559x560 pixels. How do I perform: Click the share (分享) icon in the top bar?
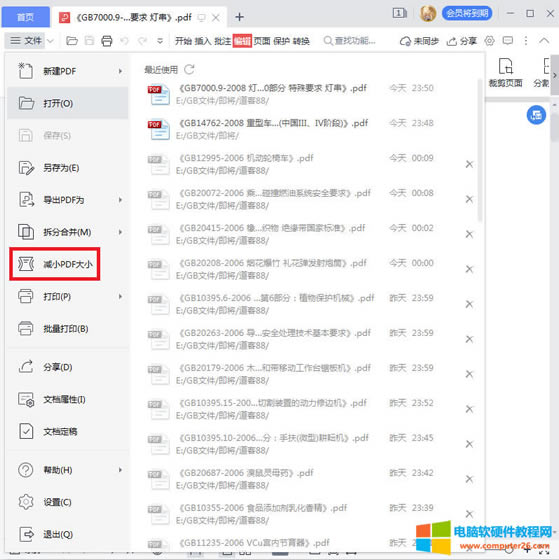pyautogui.click(x=461, y=41)
